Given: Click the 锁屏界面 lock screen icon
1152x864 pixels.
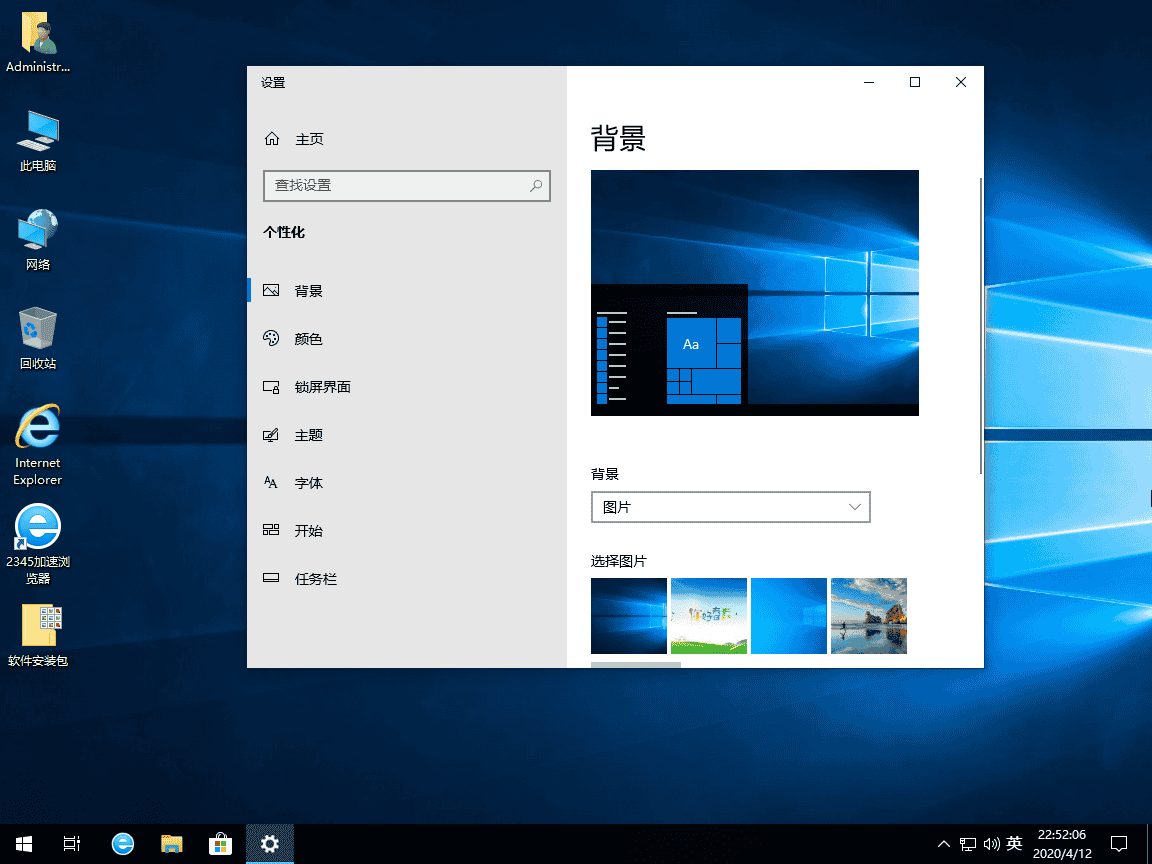Looking at the screenshot, I should click(x=271, y=386).
